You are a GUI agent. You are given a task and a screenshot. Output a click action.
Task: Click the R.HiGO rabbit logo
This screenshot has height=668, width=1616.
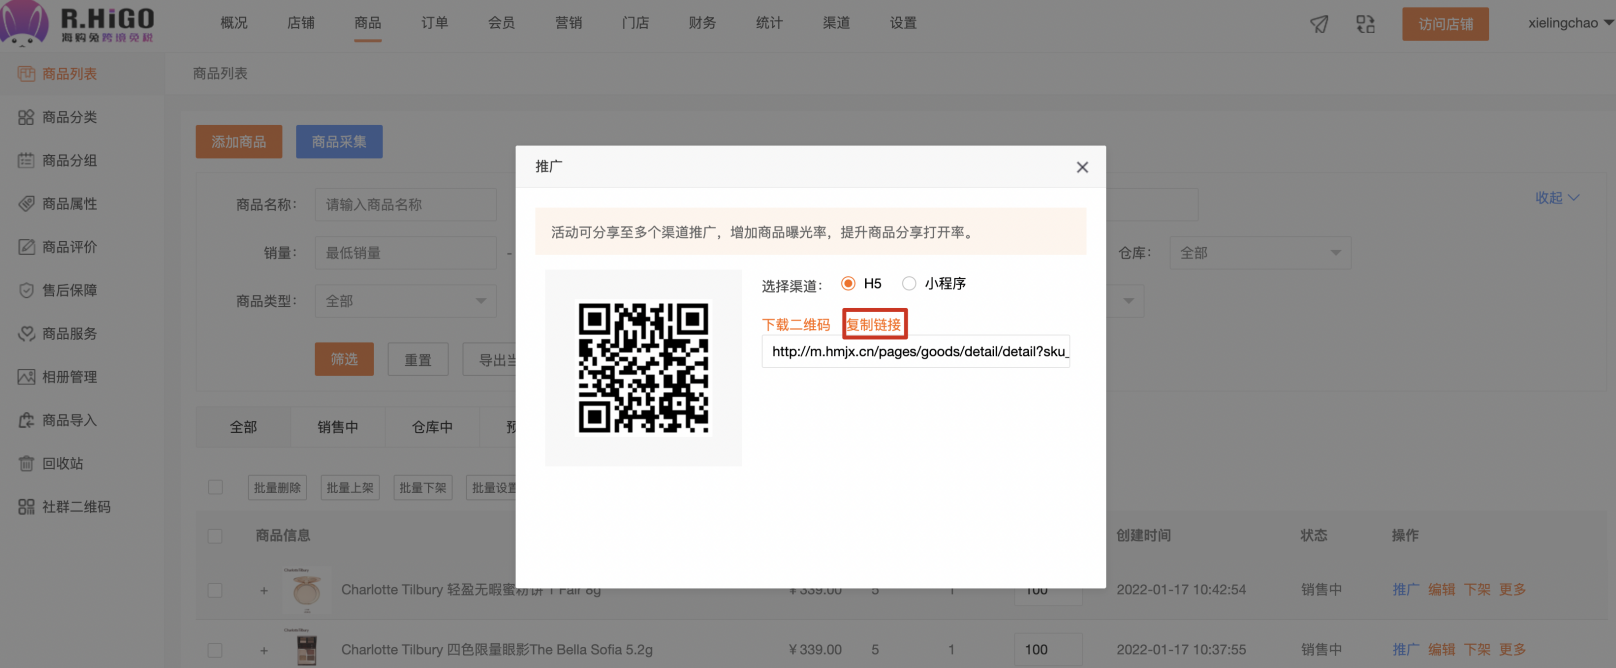click(24, 22)
